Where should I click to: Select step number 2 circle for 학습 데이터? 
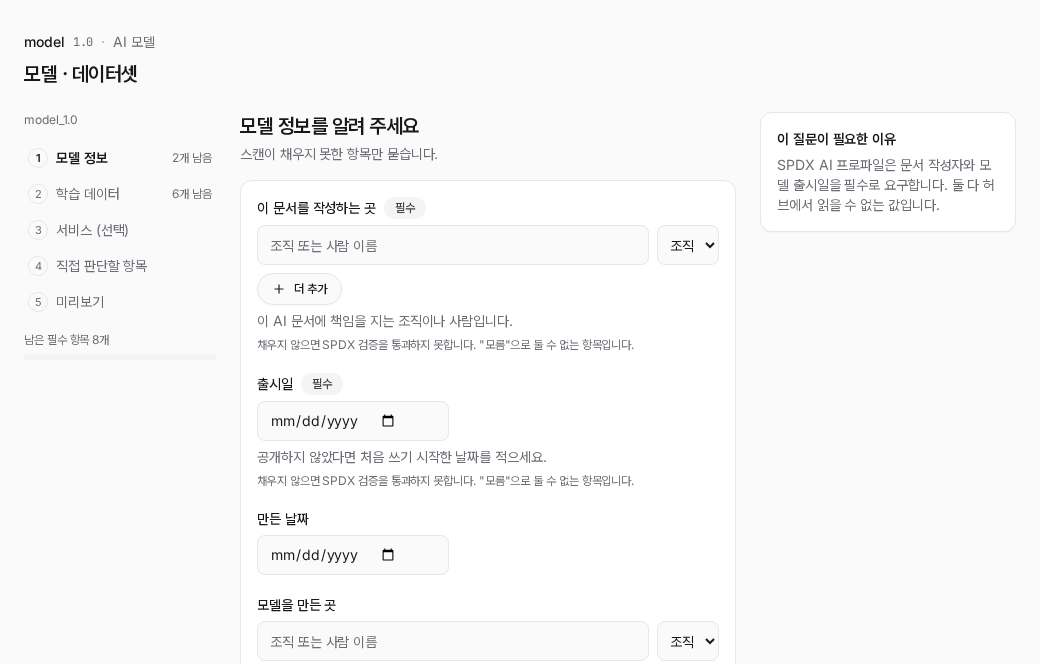tap(38, 194)
